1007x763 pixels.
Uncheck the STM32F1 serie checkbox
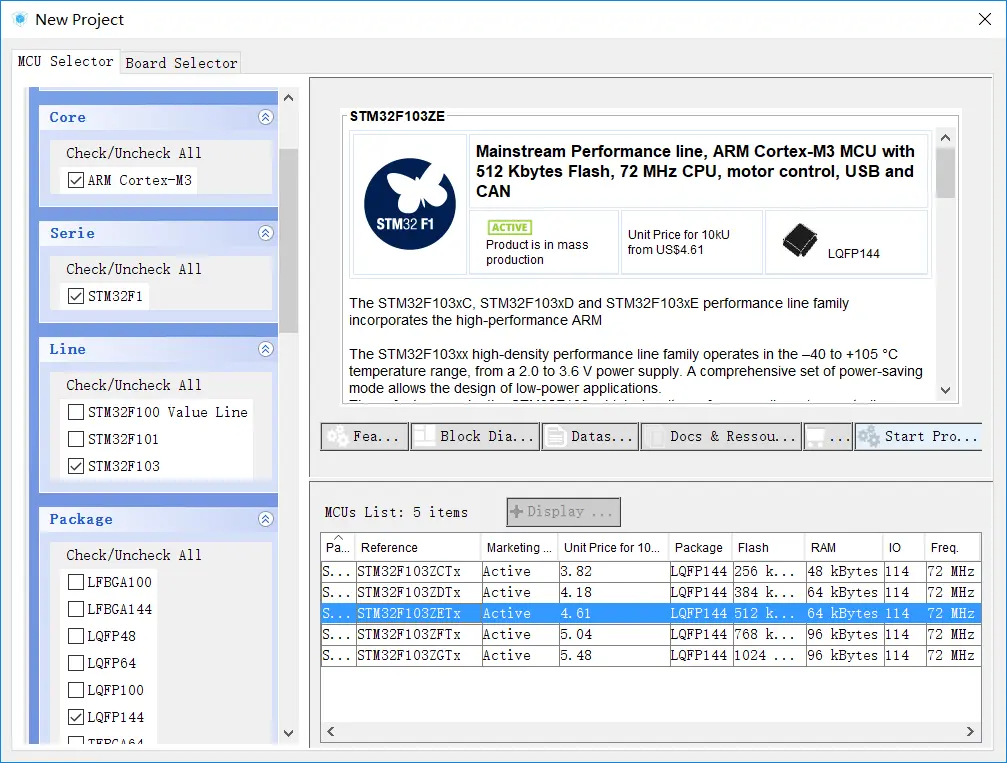[76, 296]
